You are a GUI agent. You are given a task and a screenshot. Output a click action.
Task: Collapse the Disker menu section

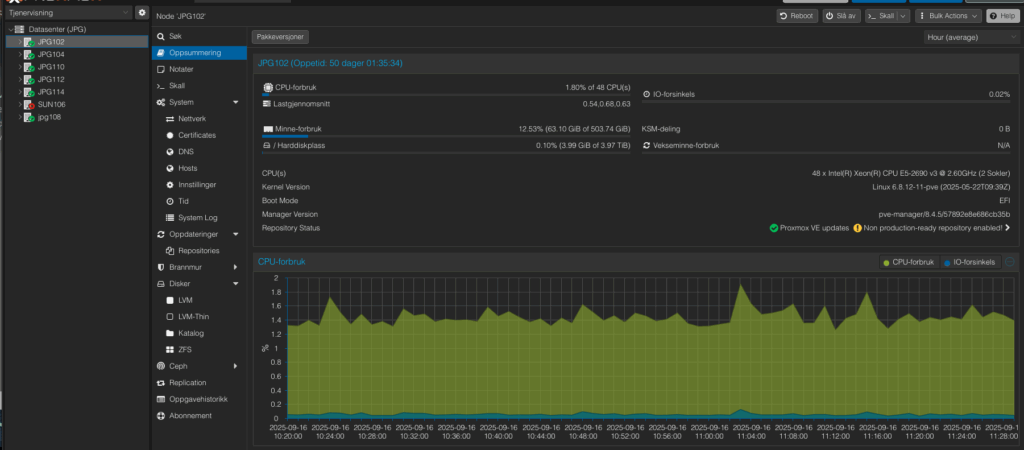(235, 284)
